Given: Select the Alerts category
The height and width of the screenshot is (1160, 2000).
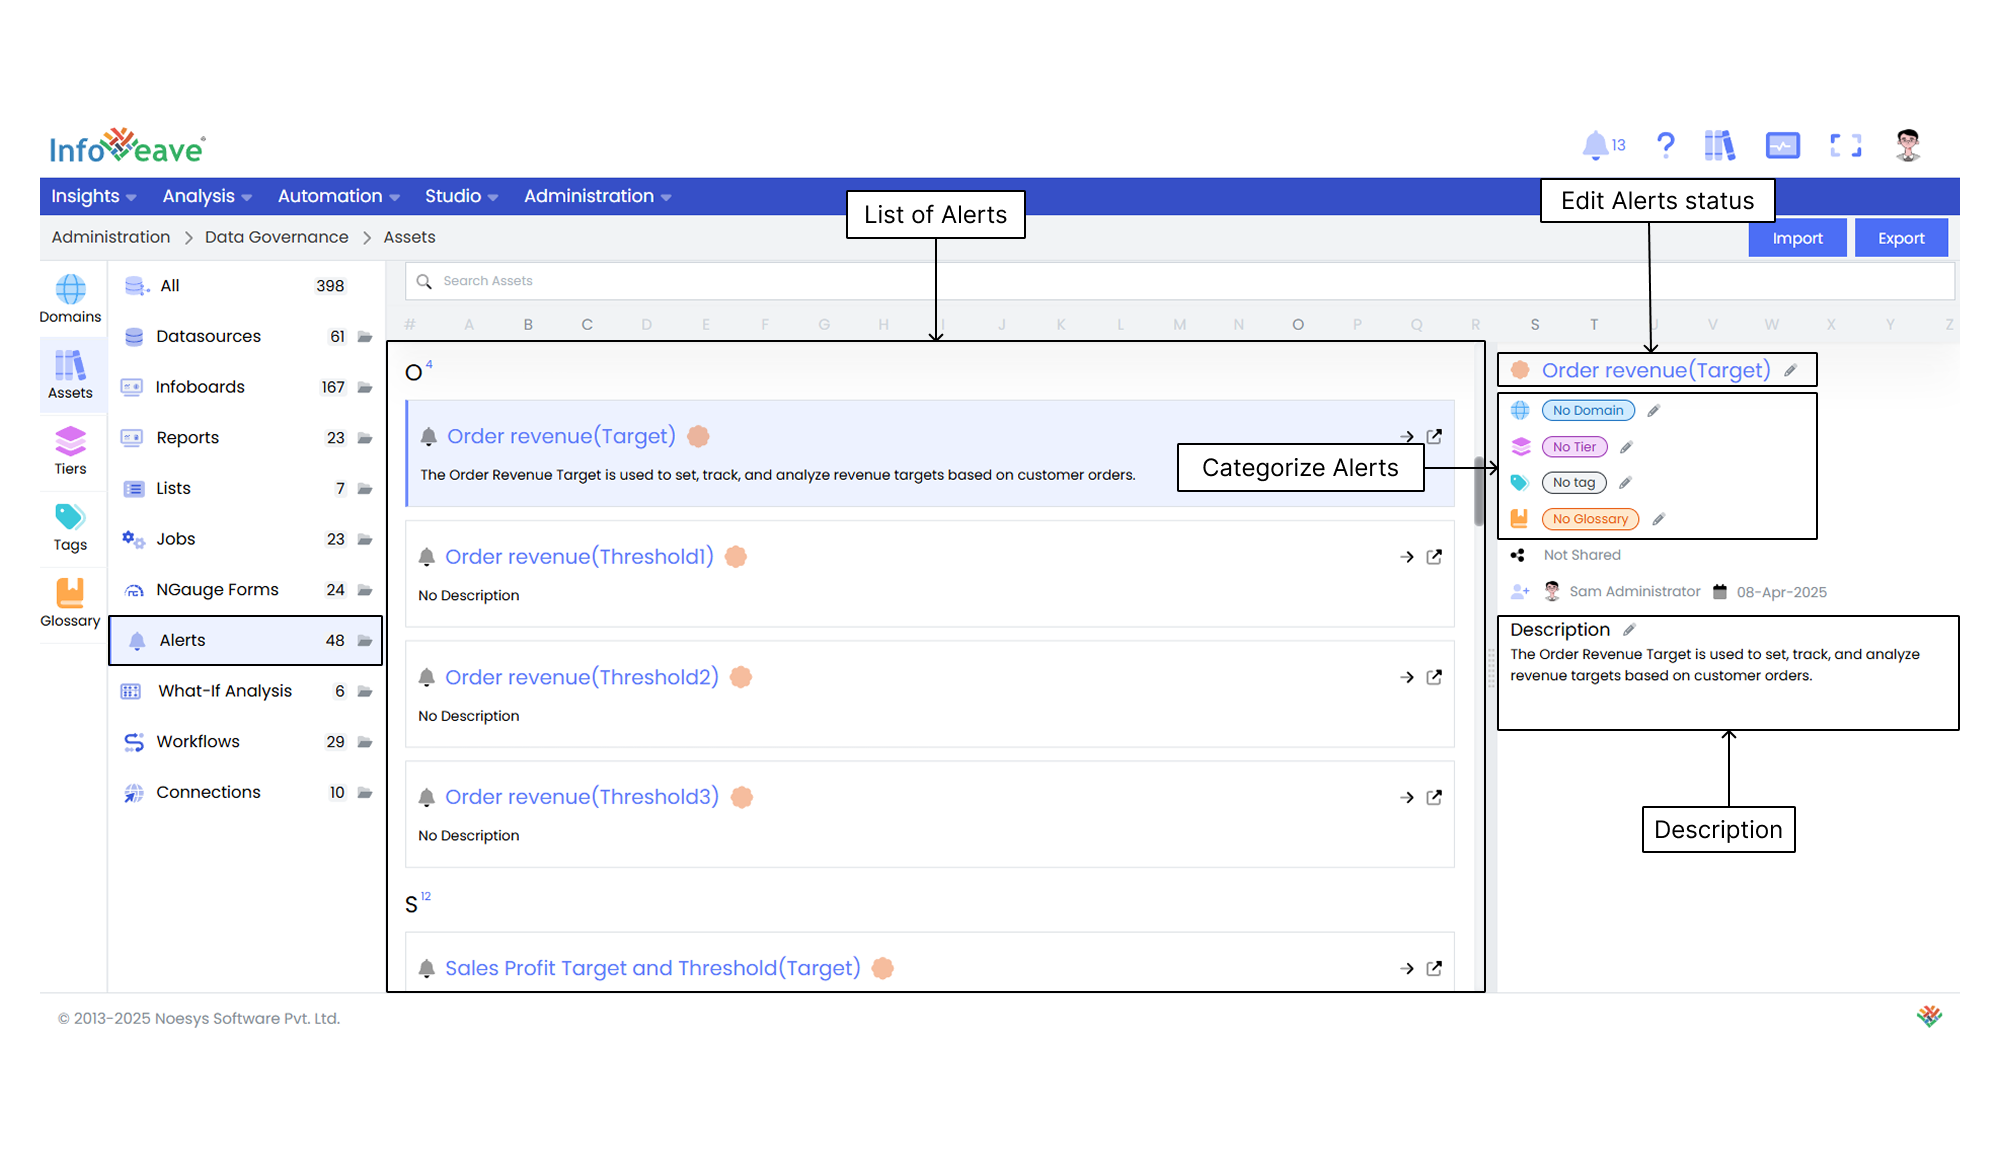Looking at the screenshot, I should click(x=245, y=641).
